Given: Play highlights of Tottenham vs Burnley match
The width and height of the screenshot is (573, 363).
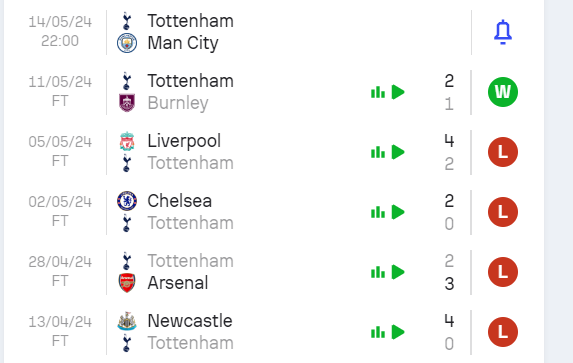Looking at the screenshot, I should pos(398,92).
